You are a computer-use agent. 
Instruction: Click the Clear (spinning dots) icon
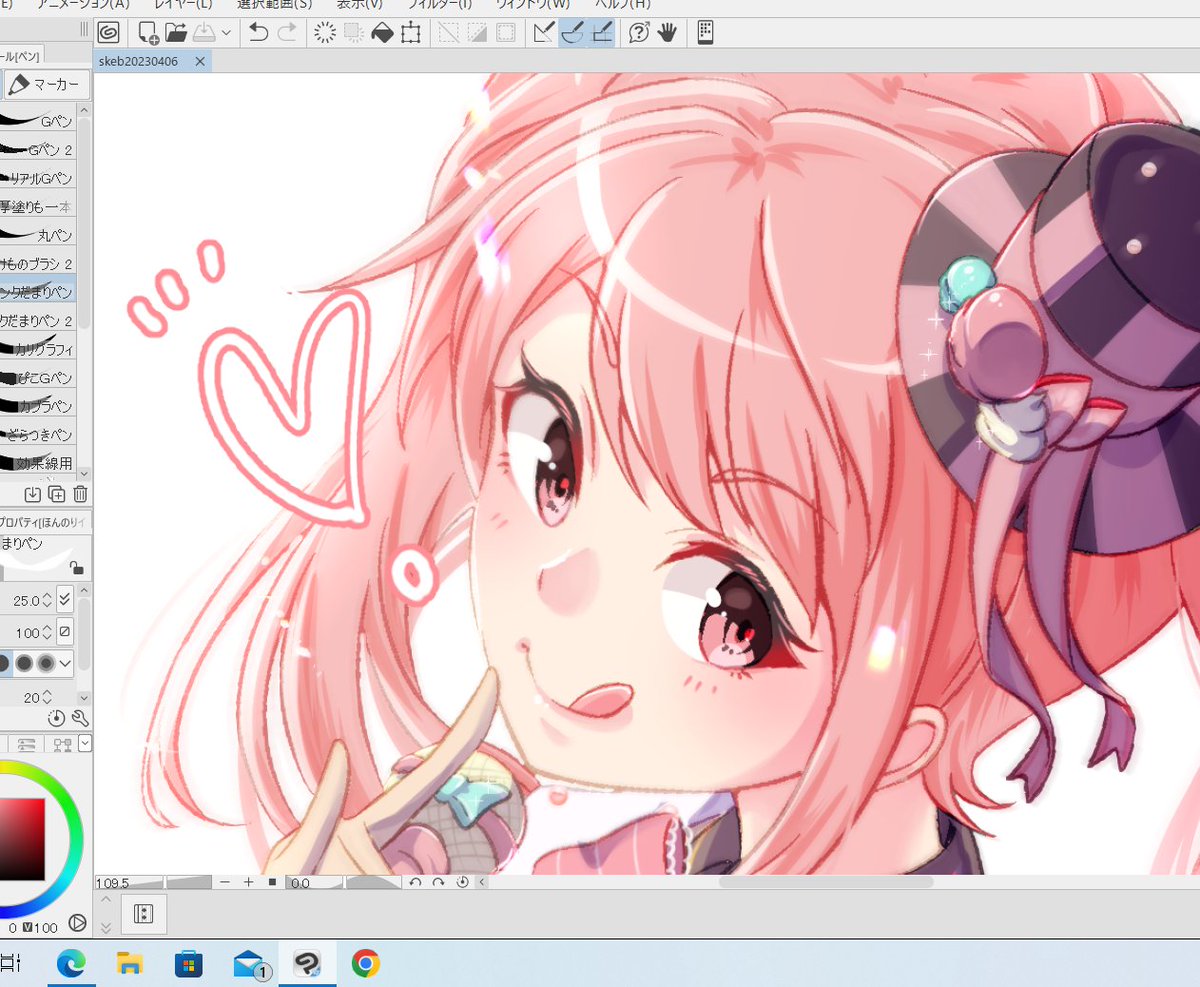325,33
